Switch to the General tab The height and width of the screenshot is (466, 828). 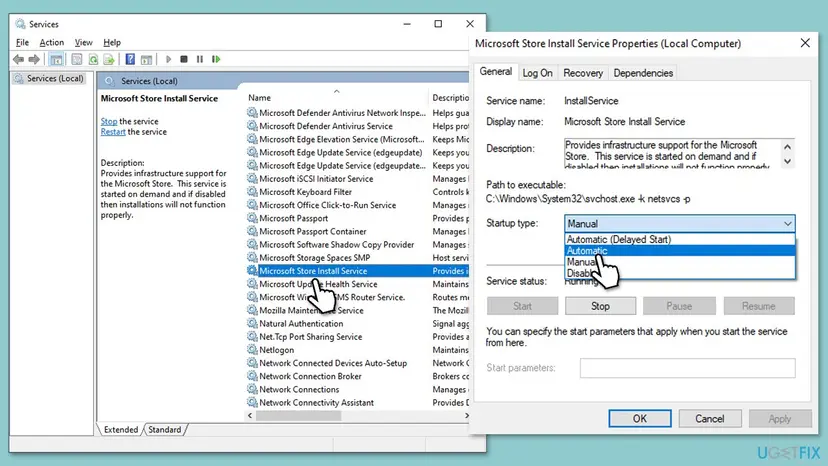tap(495, 71)
